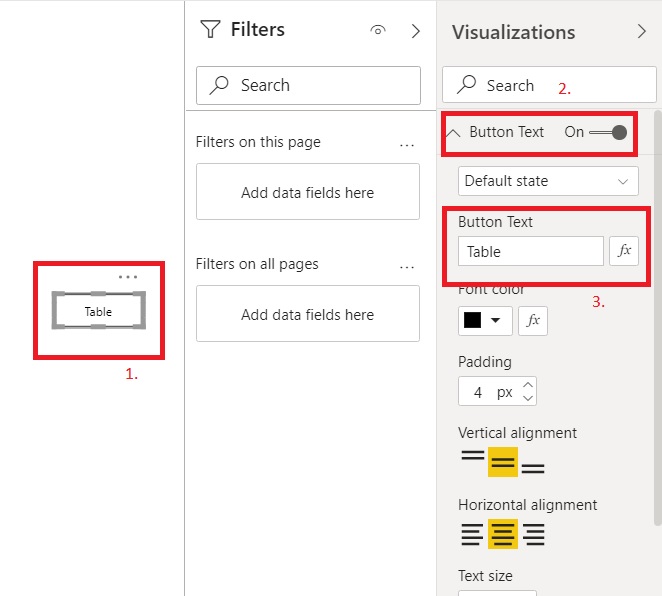The image size is (662, 596).
Task: Collapse the Button Text section
Action: tap(454, 132)
